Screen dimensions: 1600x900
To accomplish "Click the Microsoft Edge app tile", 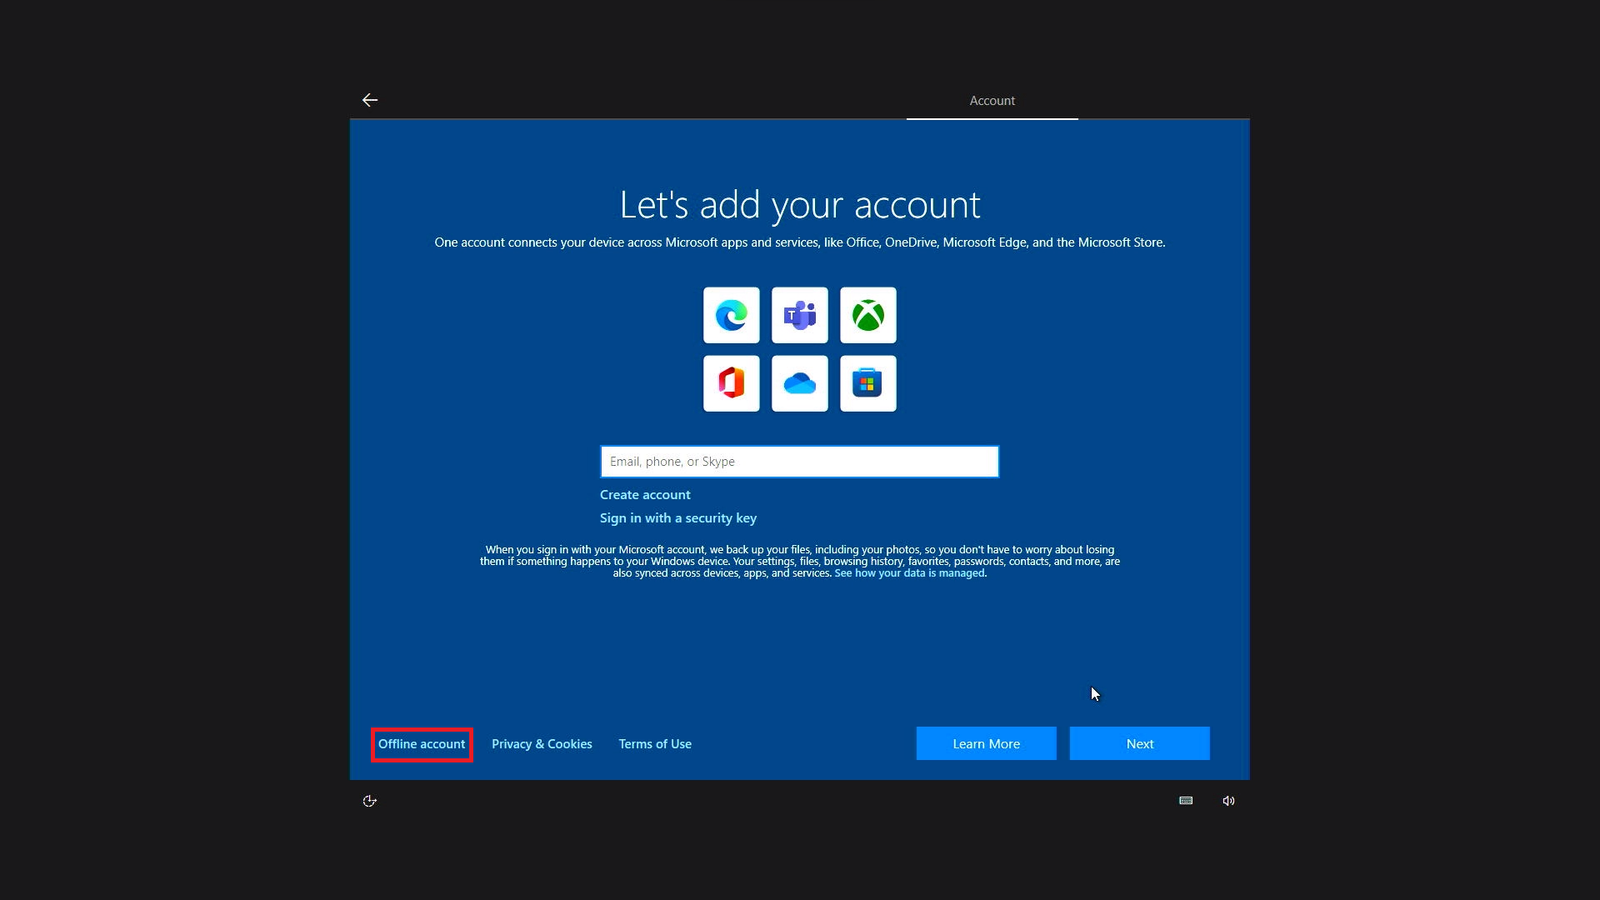I will pyautogui.click(x=731, y=315).
